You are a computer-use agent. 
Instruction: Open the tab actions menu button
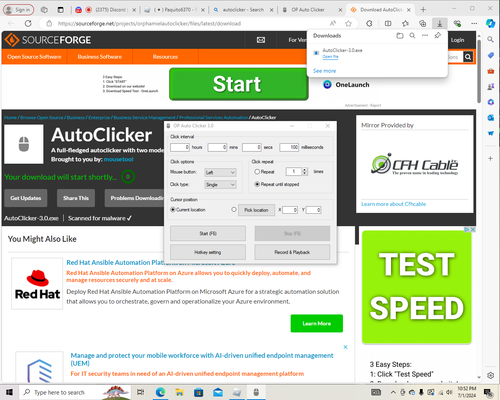[60, 10]
